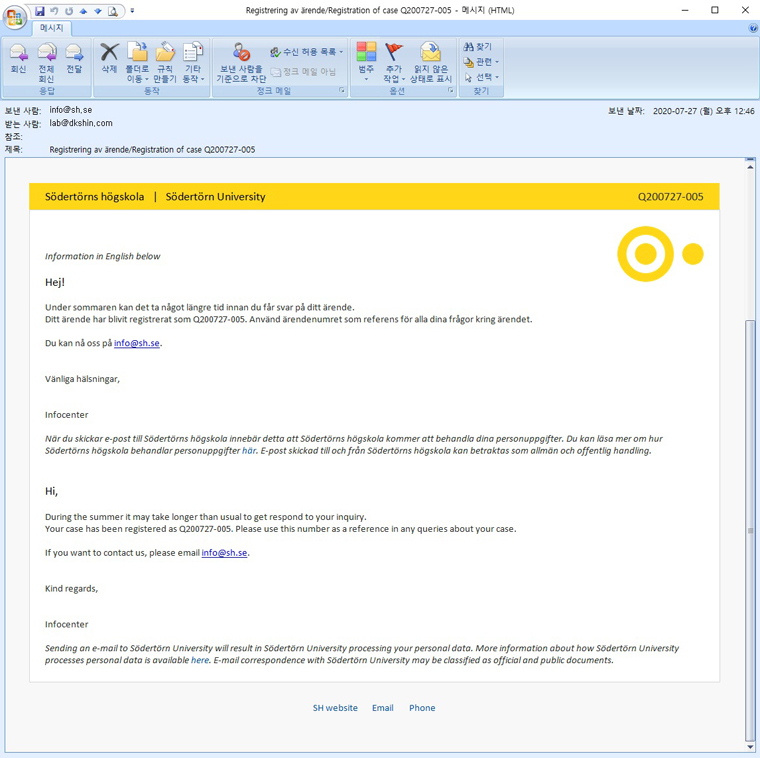Screen dimensions: 760x758
Task: Save via quick access toolbar
Action: pyautogui.click(x=40, y=11)
